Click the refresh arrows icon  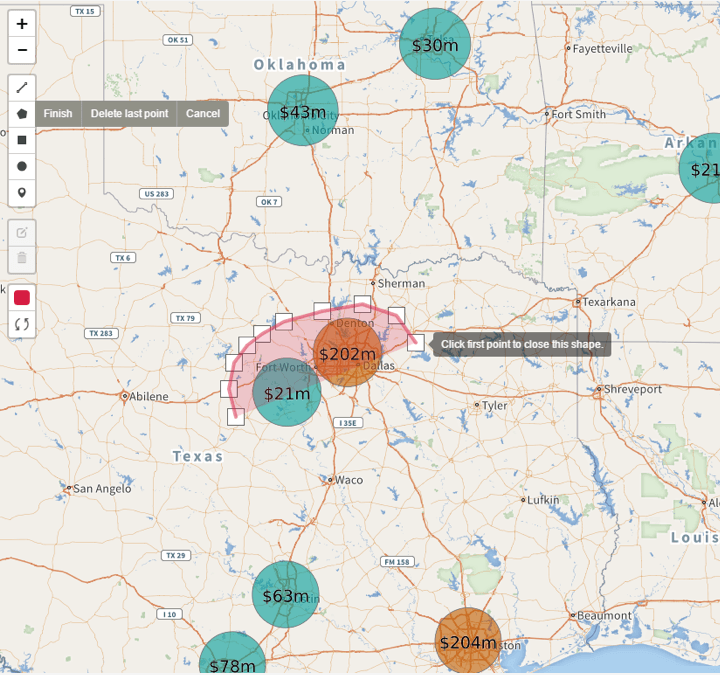tap(22, 324)
